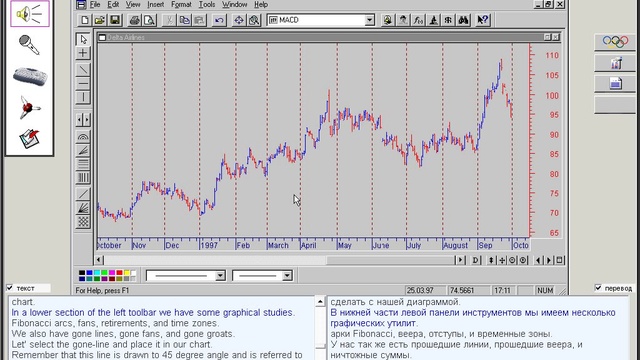Open the Window menu

click(235, 4)
